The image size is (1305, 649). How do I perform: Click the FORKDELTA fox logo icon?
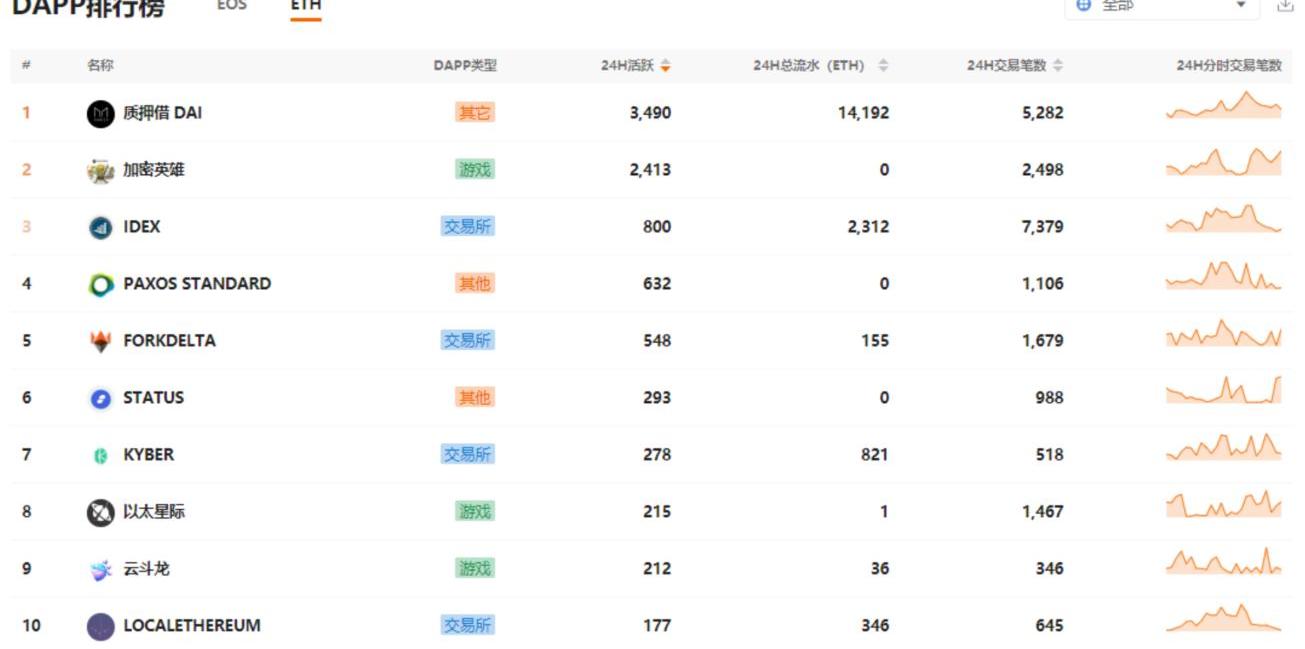click(x=101, y=342)
